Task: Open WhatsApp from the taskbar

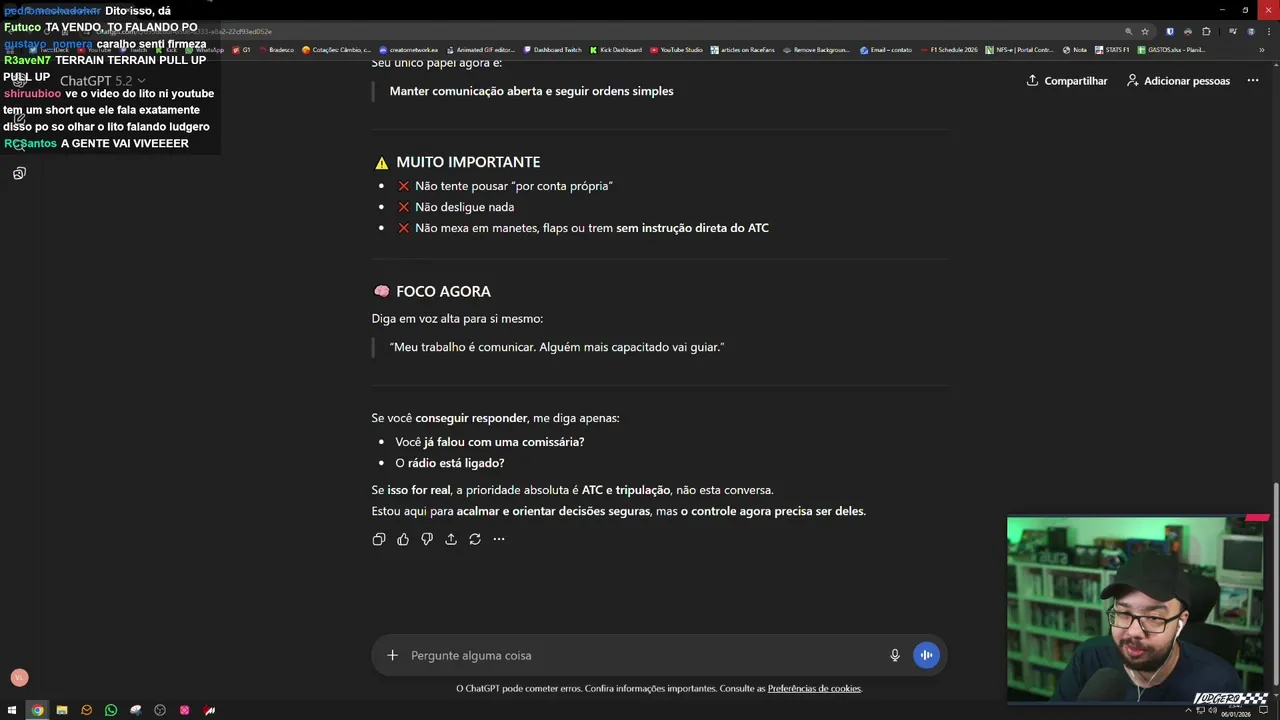Action: pyautogui.click(x=111, y=710)
